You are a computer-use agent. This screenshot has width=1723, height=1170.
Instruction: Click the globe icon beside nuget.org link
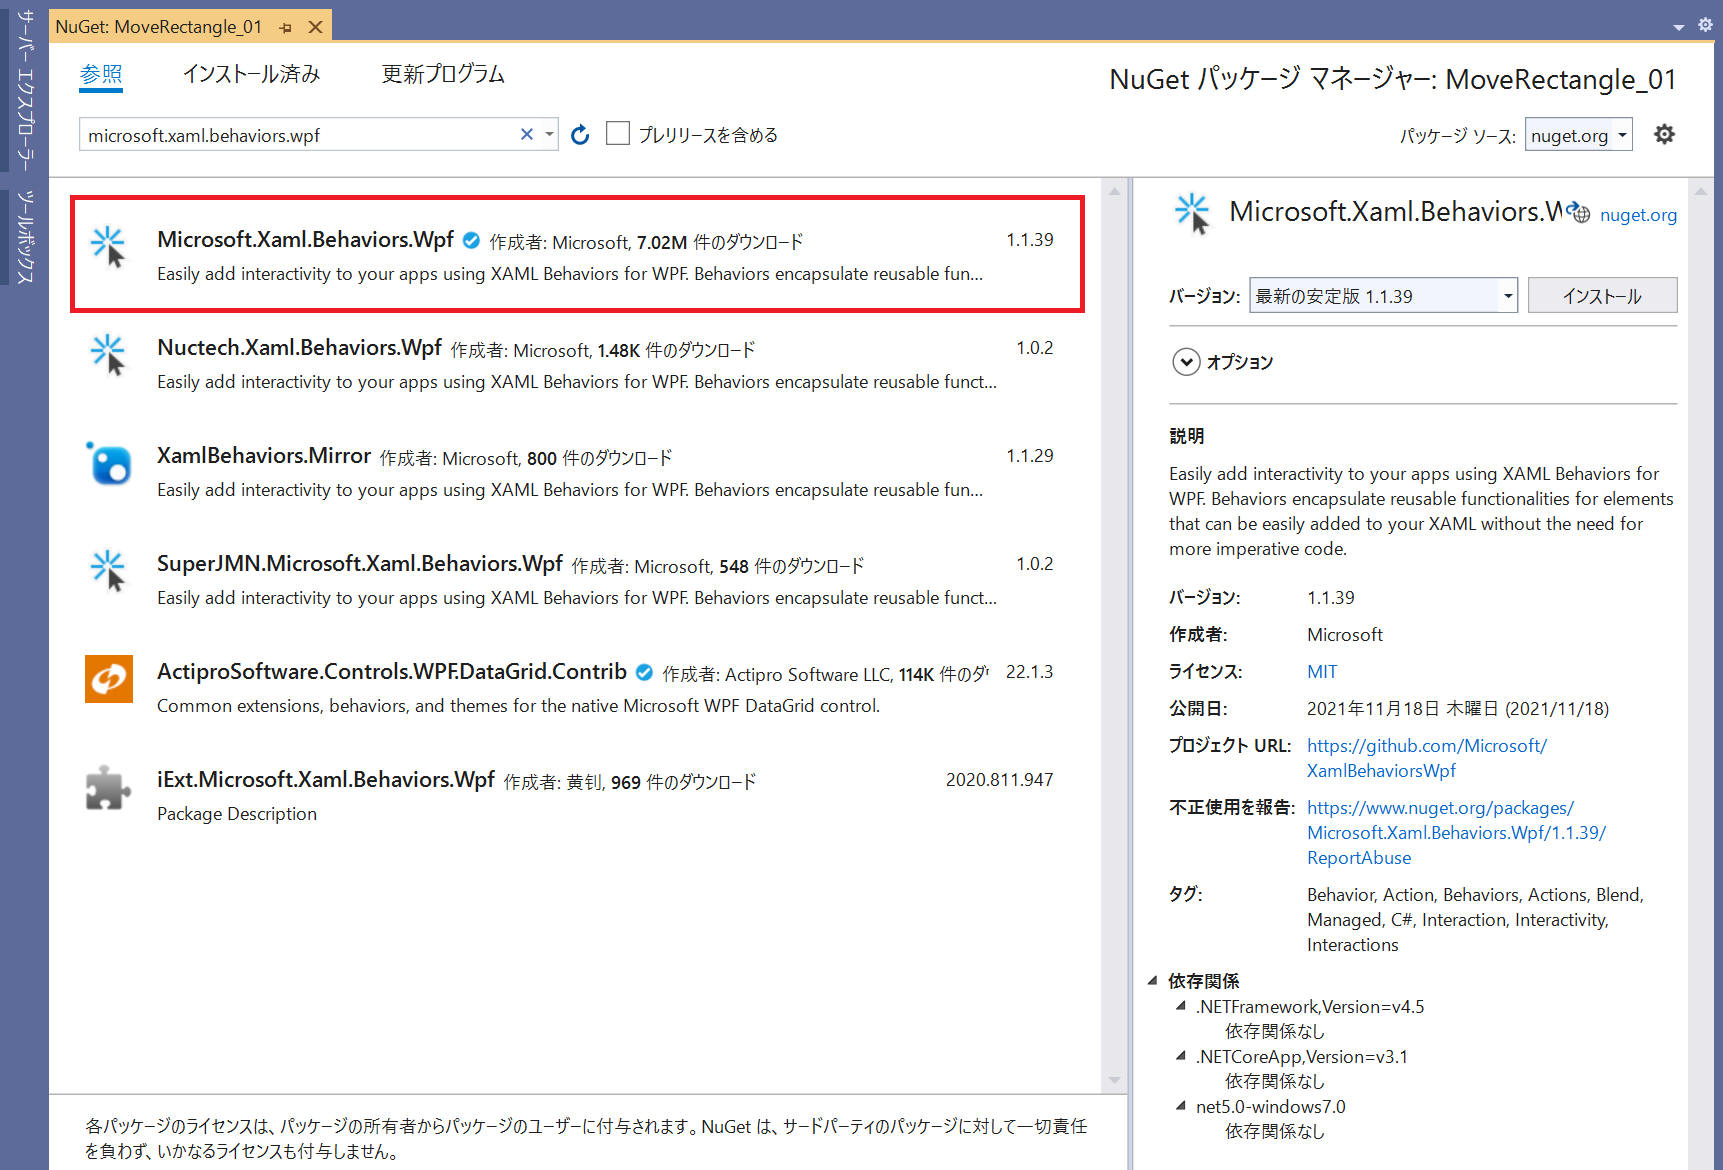tap(1579, 213)
